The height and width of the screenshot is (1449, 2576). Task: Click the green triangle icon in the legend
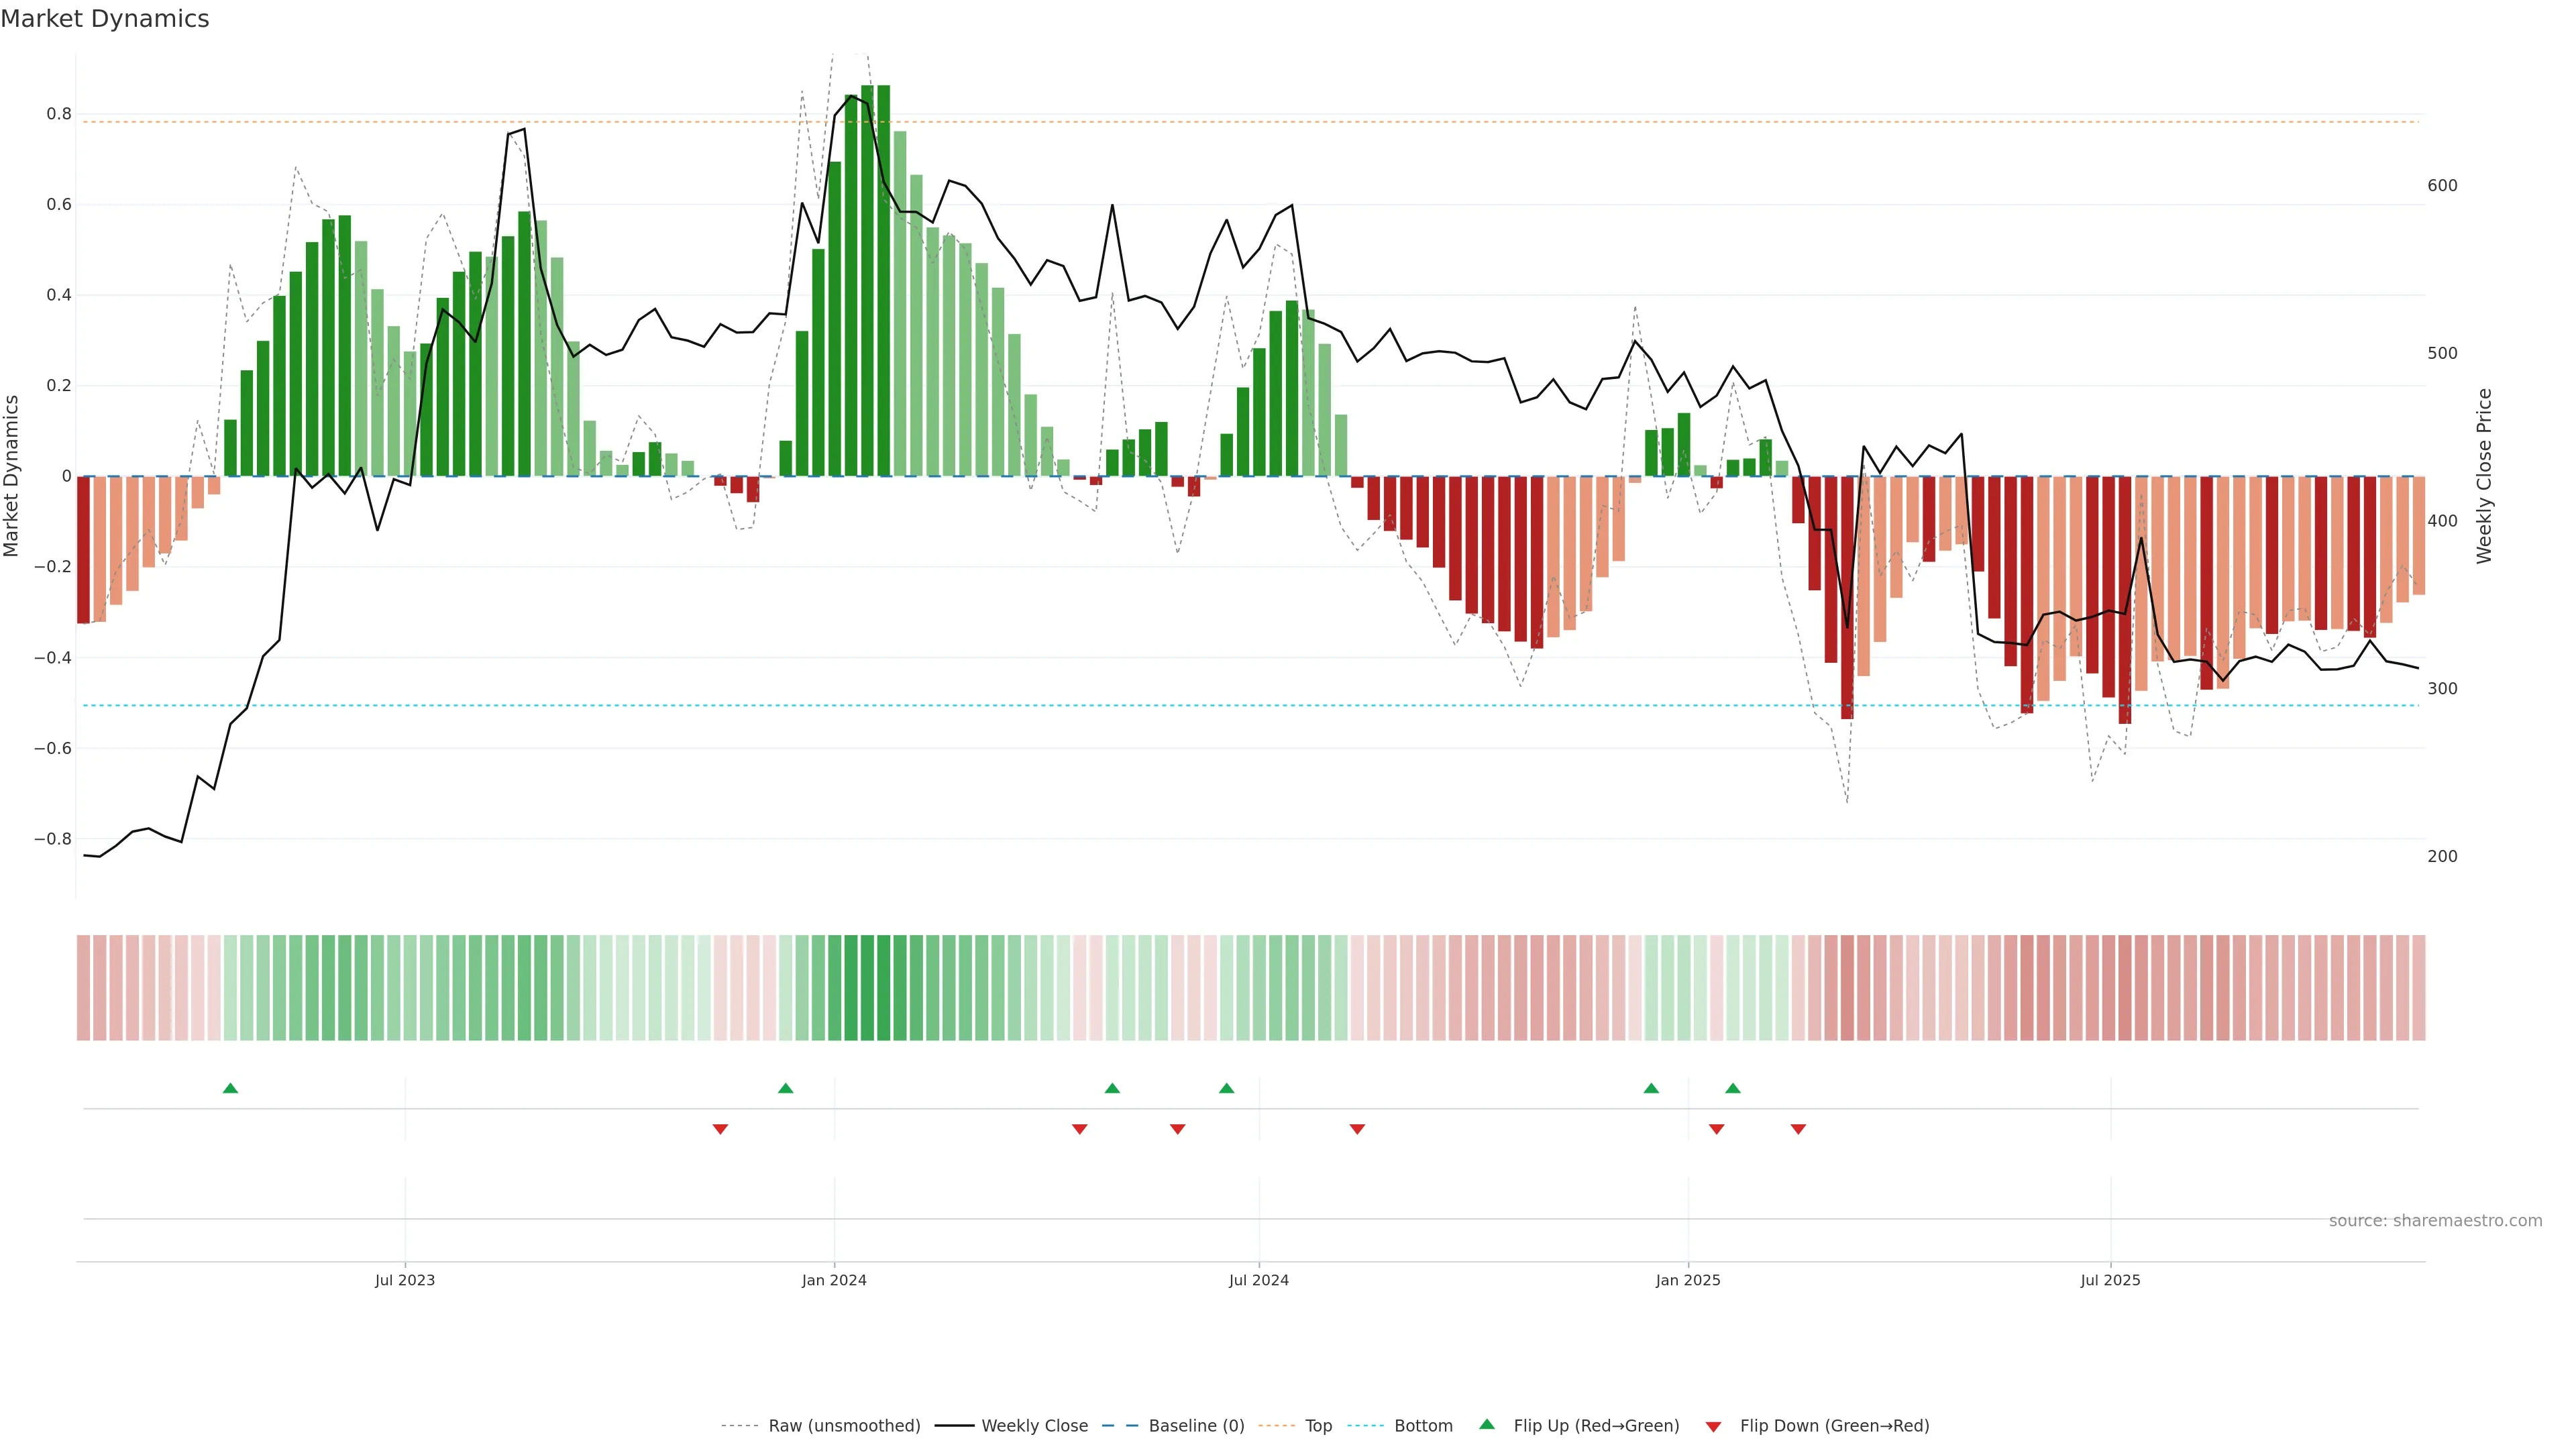tap(1487, 1424)
